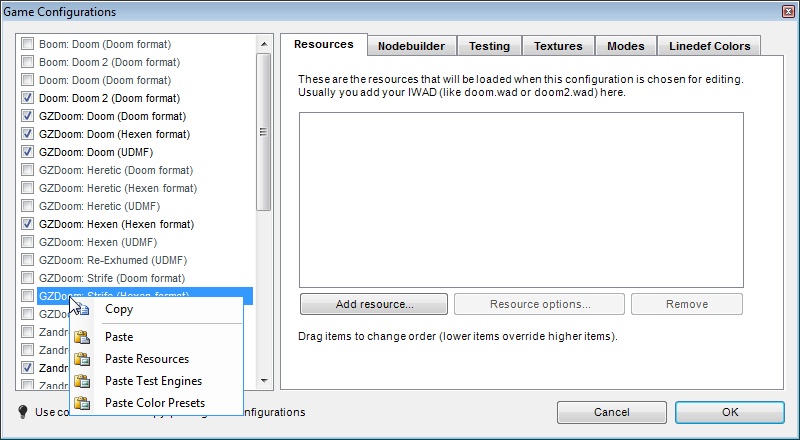
Task: Select GZDoom: Re-Exhumed (UDMF) row
Action: (113, 260)
